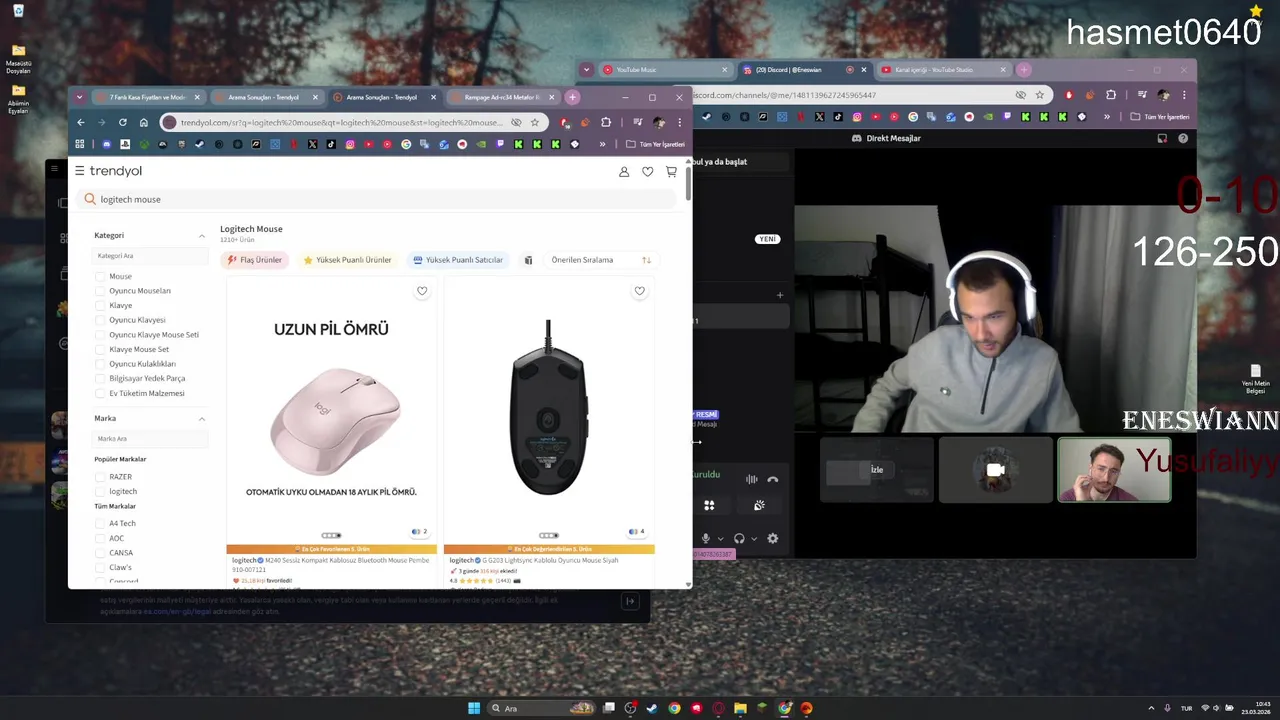Collapse the Kategori filter section
The width and height of the screenshot is (1280, 720).
click(x=201, y=236)
